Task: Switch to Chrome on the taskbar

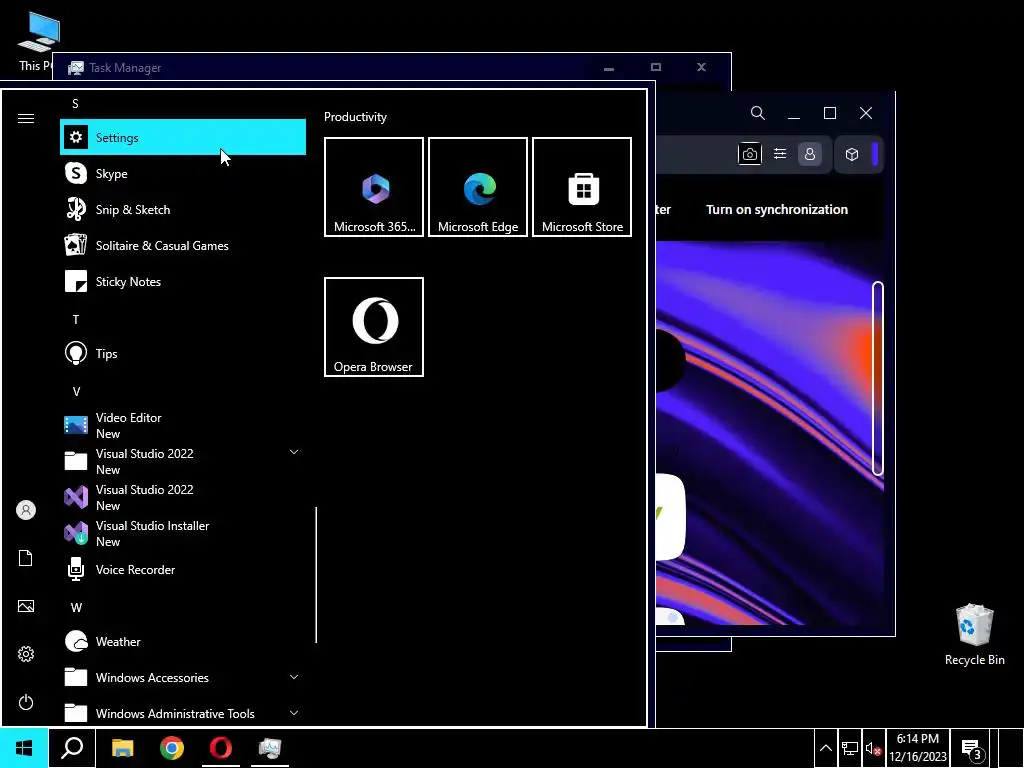Action: point(172,748)
